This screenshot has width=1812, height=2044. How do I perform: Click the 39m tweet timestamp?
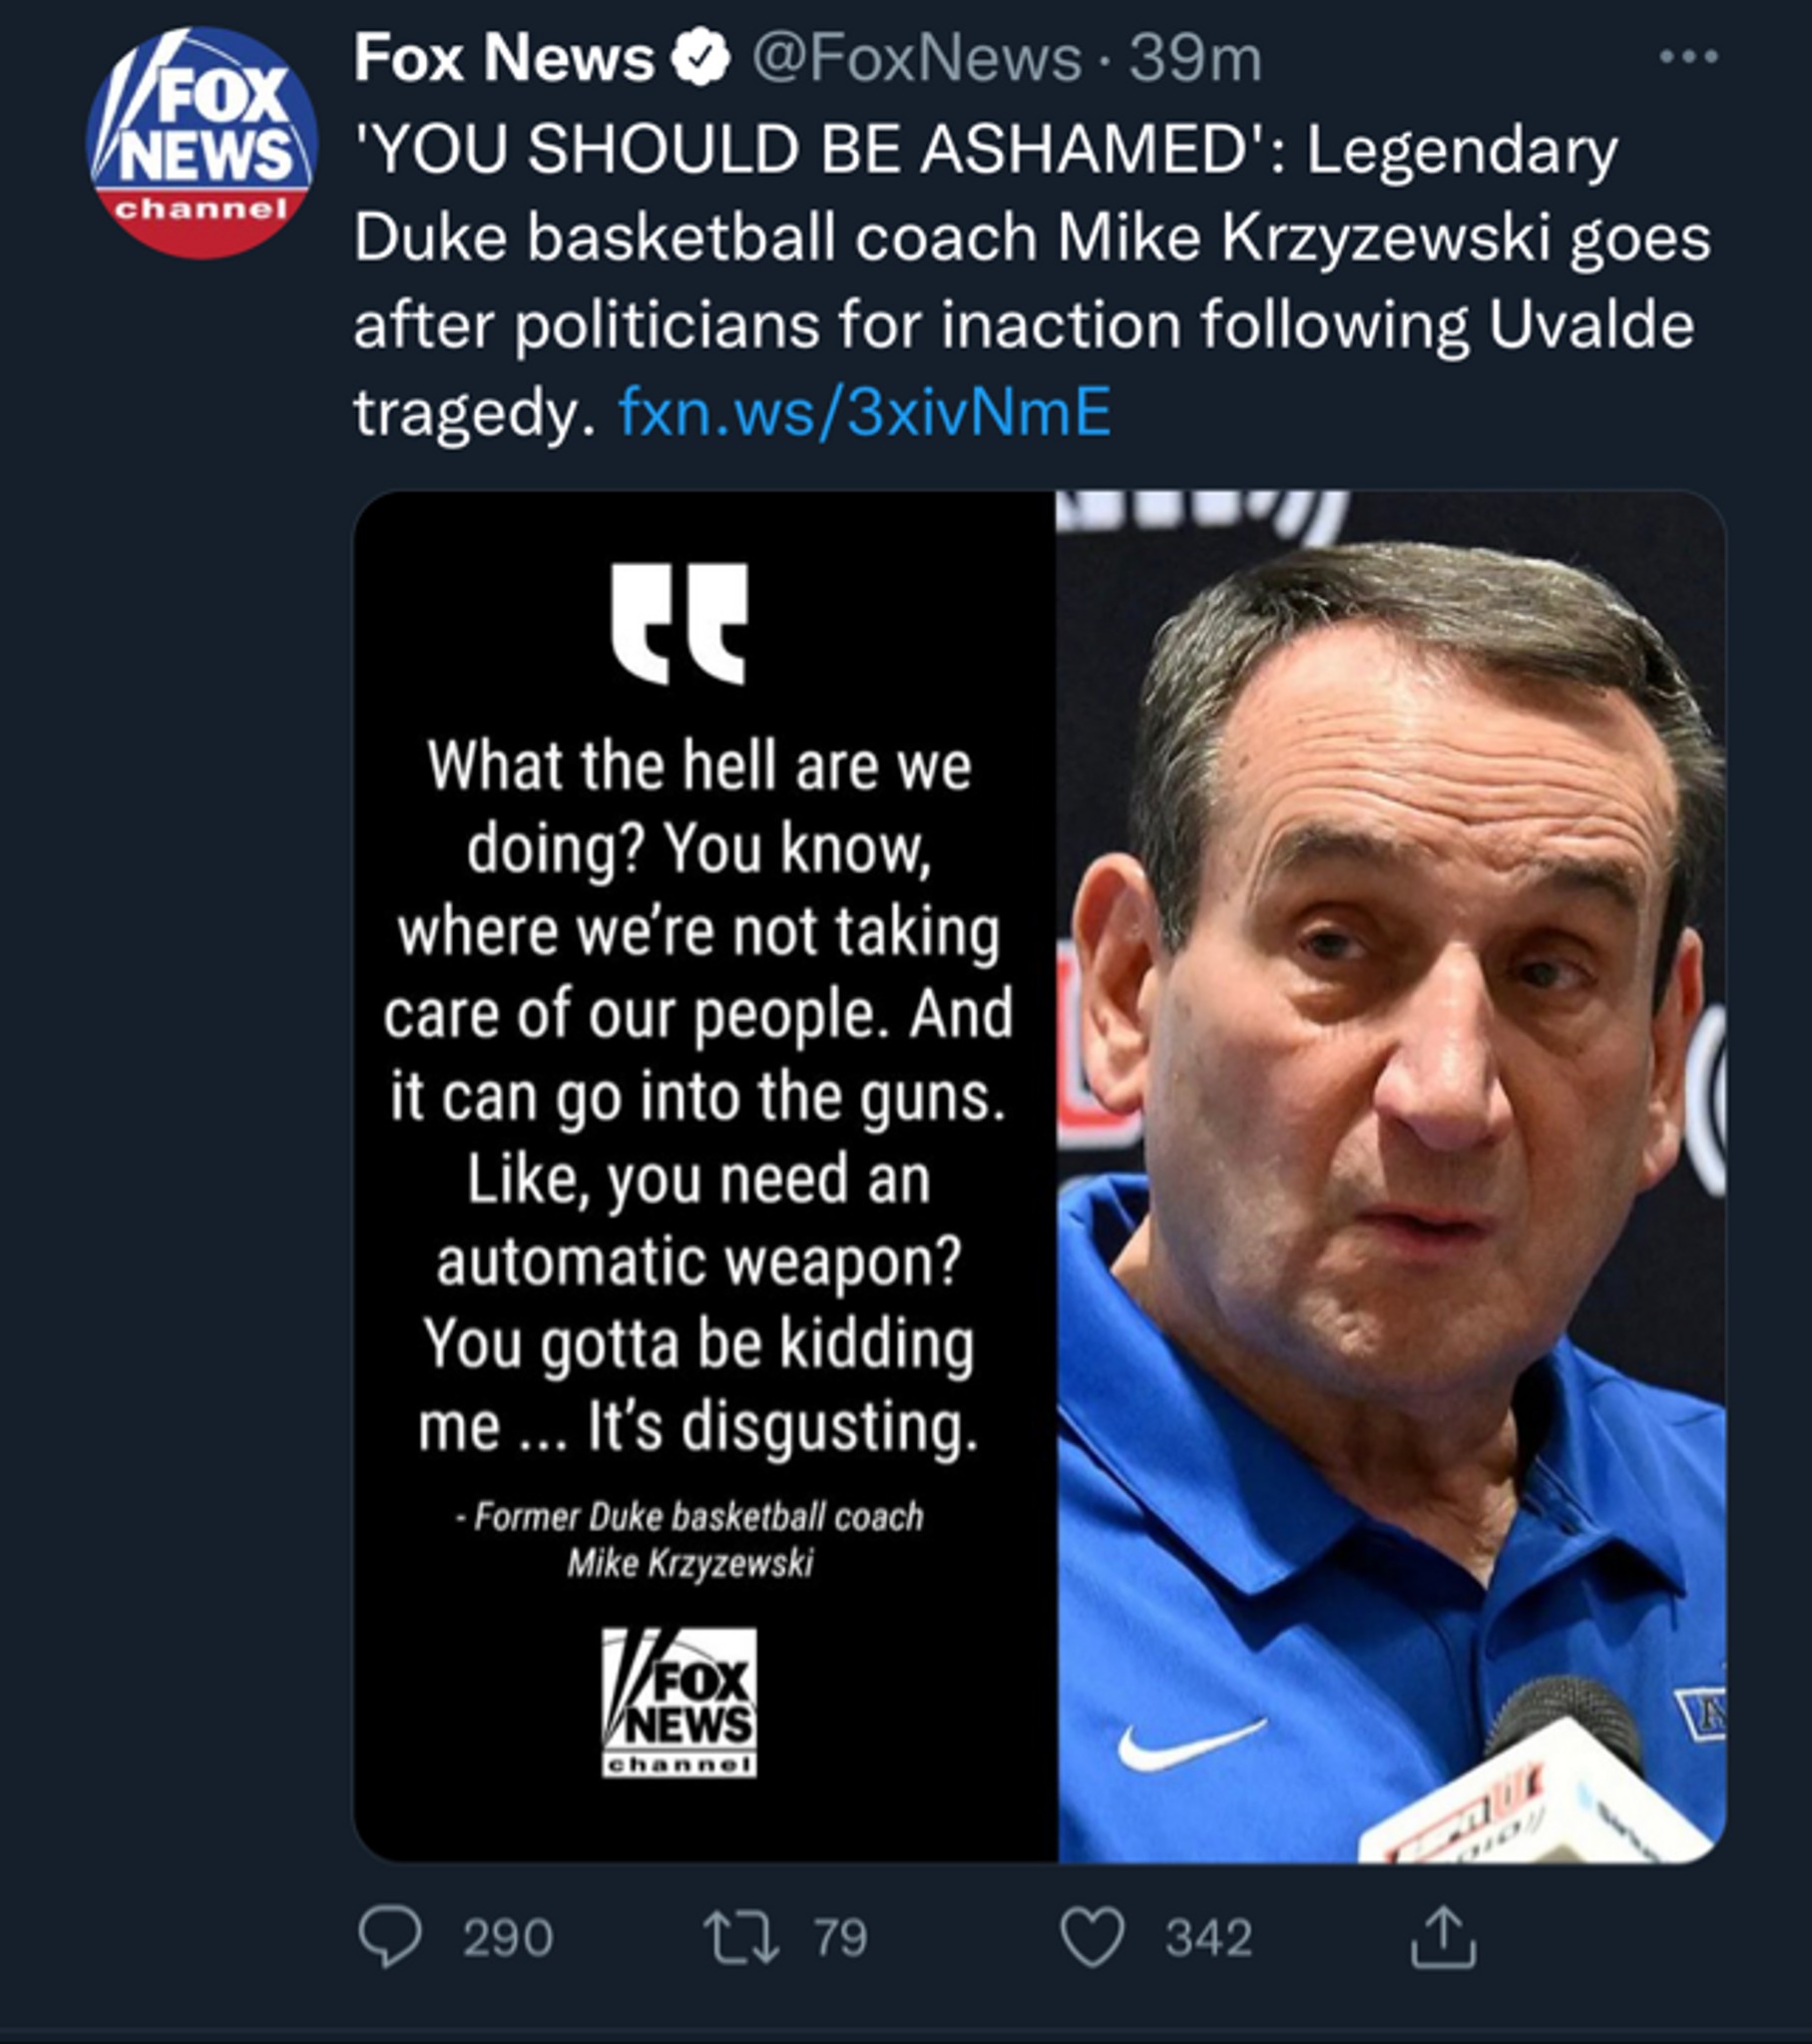[x=1195, y=59]
